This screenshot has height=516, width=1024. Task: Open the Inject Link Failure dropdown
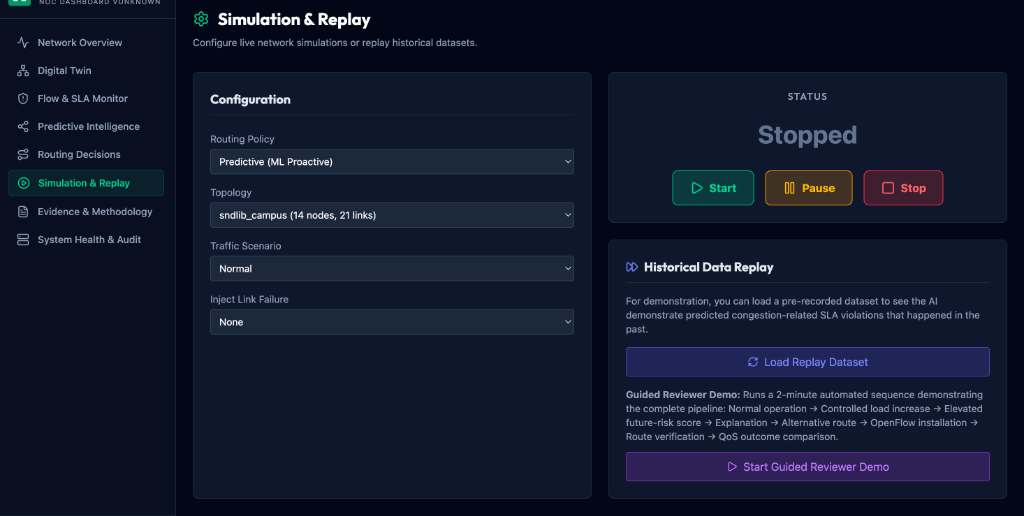click(x=392, y=322)
